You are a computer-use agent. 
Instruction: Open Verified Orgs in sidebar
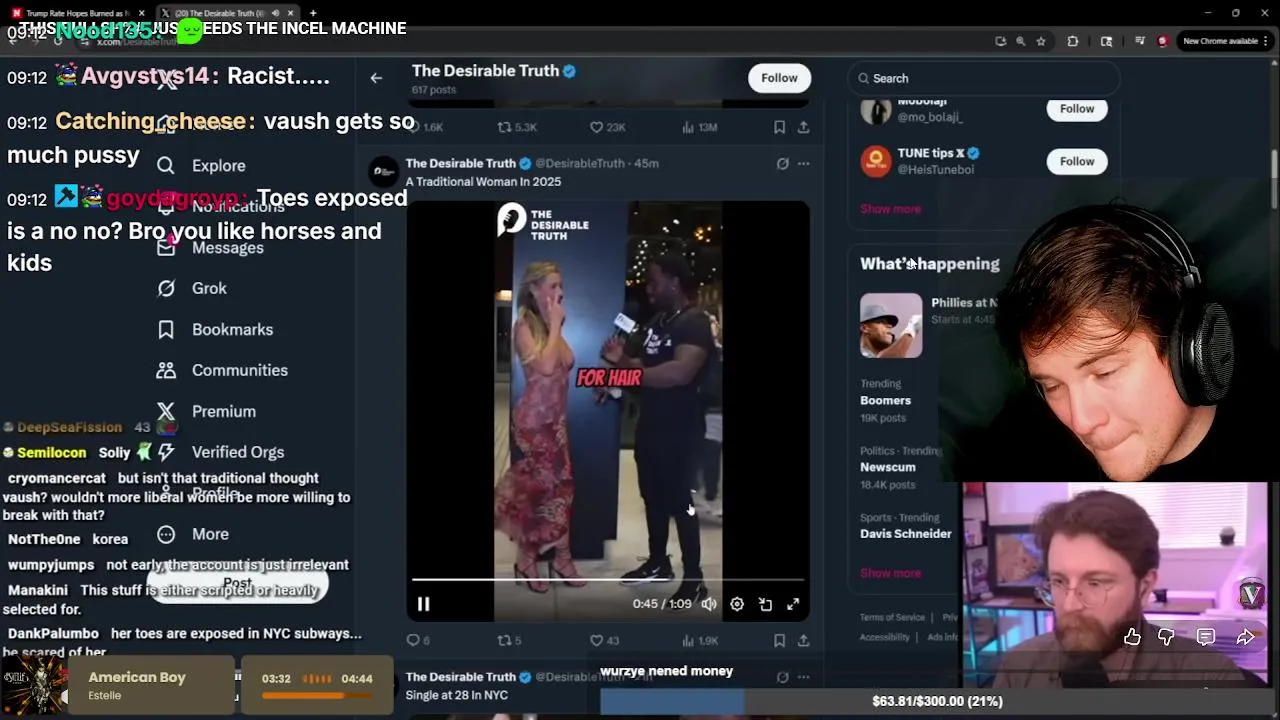[220, 452]
